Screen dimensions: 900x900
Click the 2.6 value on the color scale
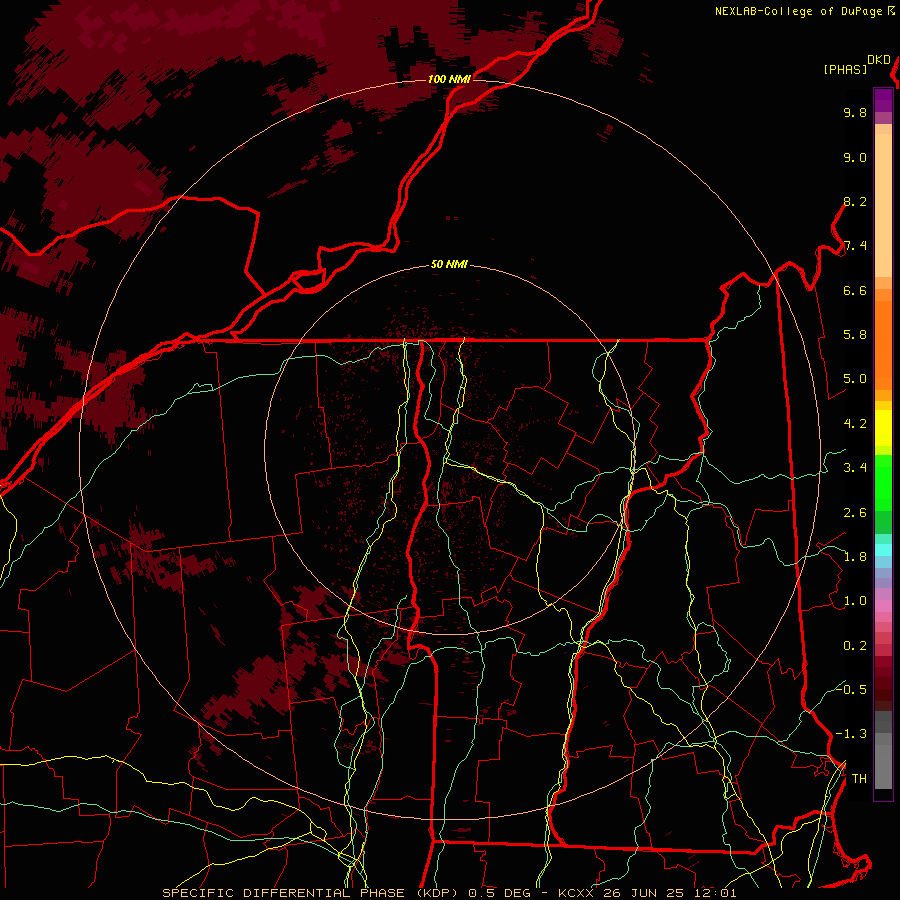855,513
